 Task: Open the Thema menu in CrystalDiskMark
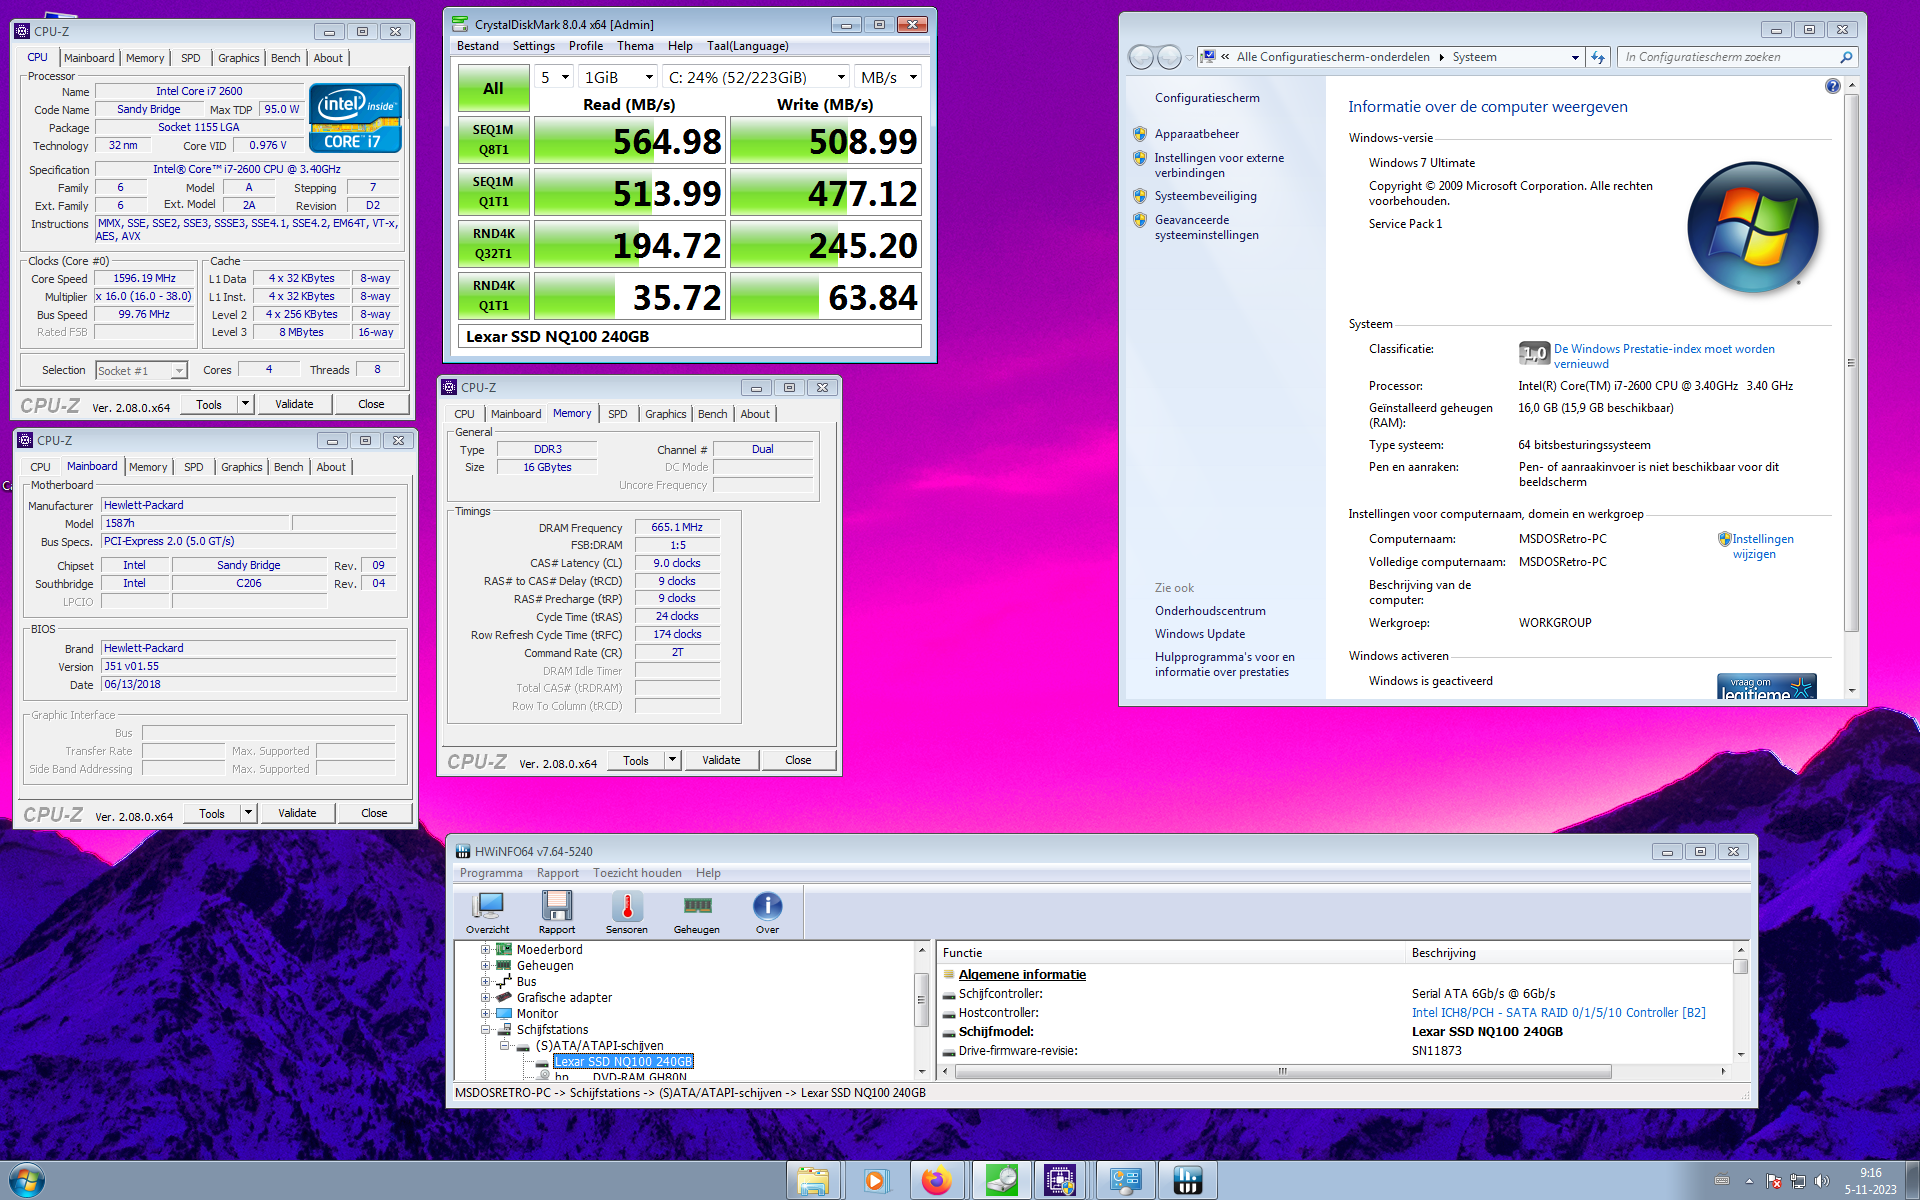pos(635,46)
